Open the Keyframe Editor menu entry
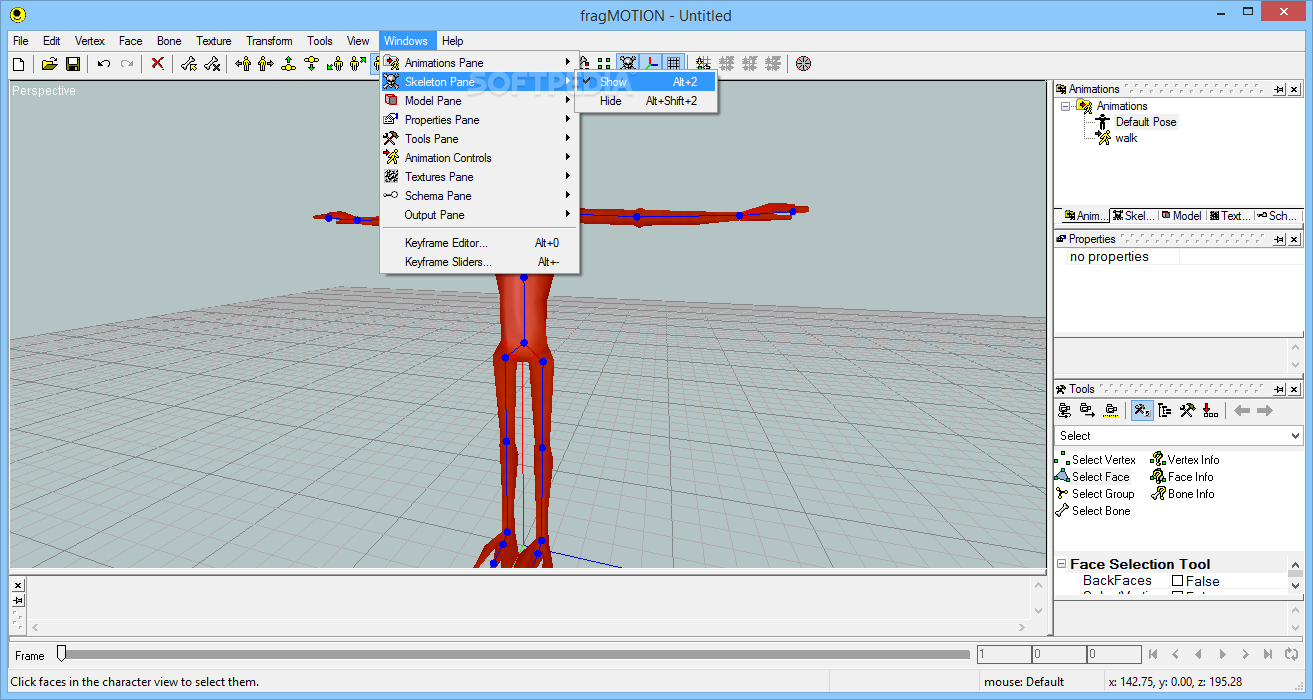Viewport: 1313px width, 700px height. tap(480, 243)
